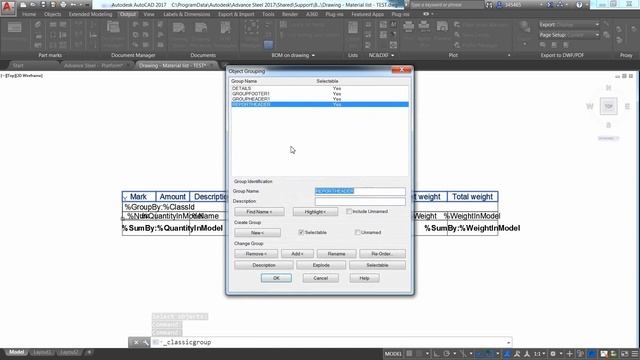Image resolution: width=640 pixels, height=360 pixels.
Task: Close the command line with its X icon
Action: [x=136, y=342]
